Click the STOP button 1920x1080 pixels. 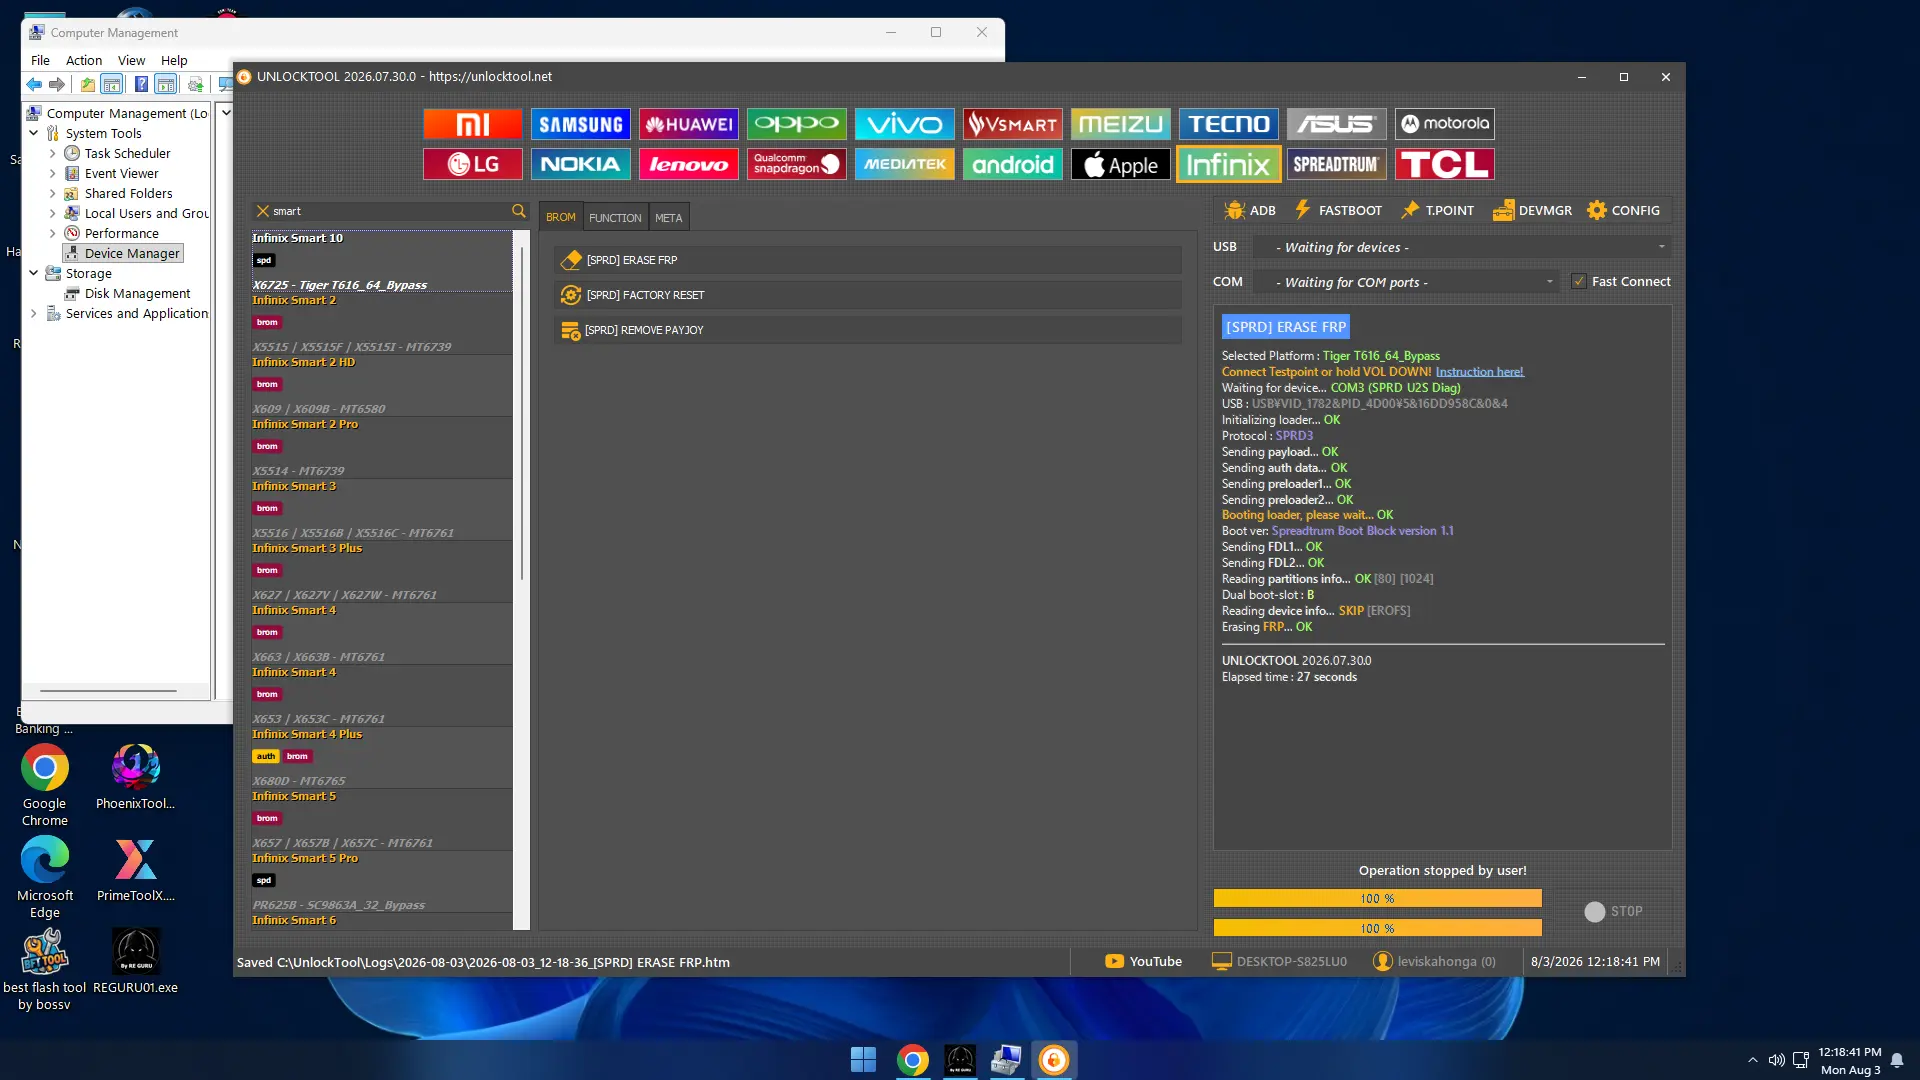1614,912
